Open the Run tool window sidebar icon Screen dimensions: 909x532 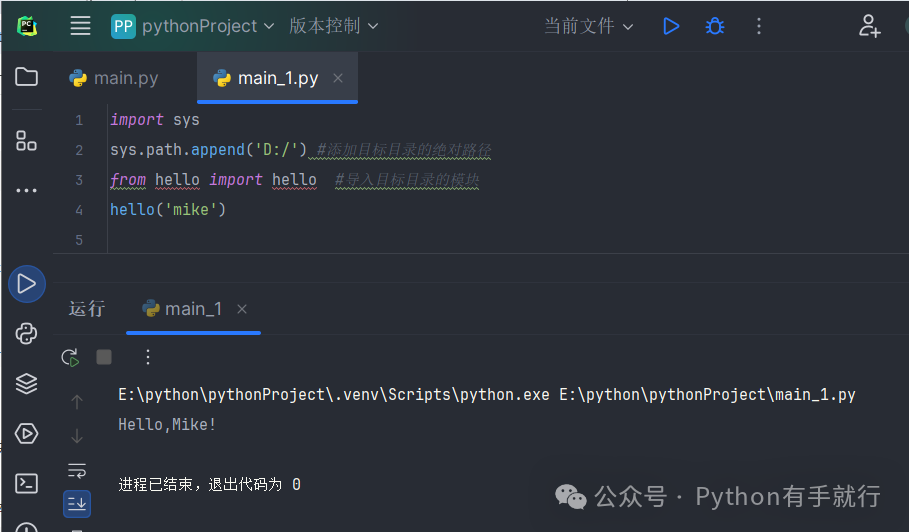click(27, 284)
